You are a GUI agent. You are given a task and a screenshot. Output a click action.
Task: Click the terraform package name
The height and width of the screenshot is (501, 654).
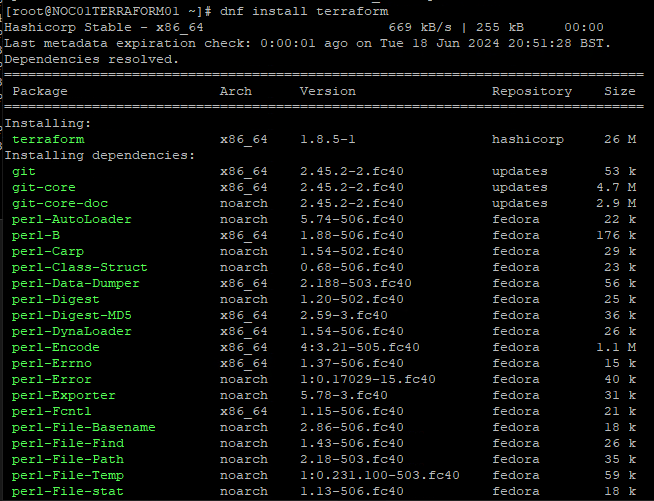coord(48,139)
